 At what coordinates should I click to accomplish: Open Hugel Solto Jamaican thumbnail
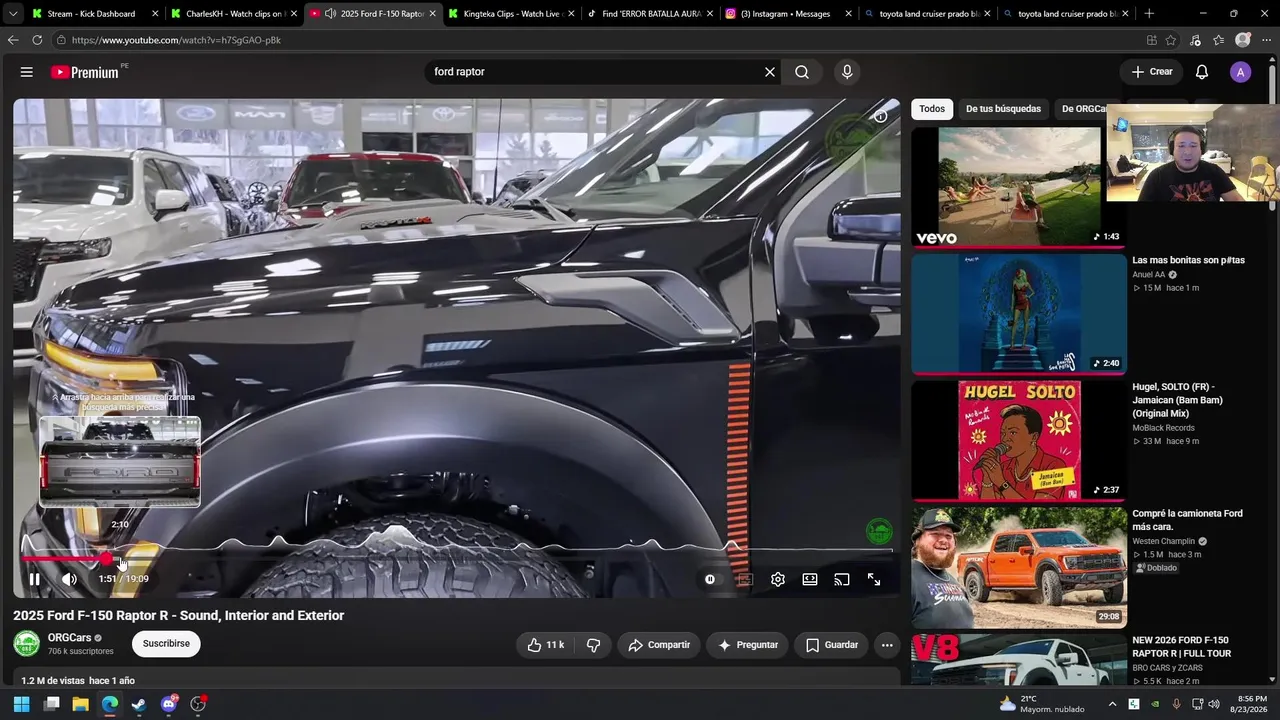(x=1019, y=440)
